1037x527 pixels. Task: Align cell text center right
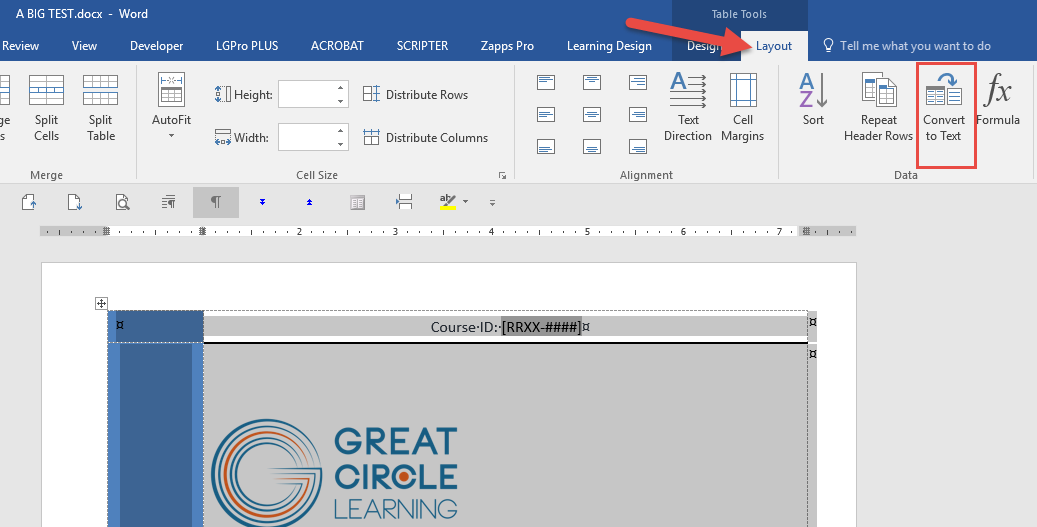[x=638, y=114]
